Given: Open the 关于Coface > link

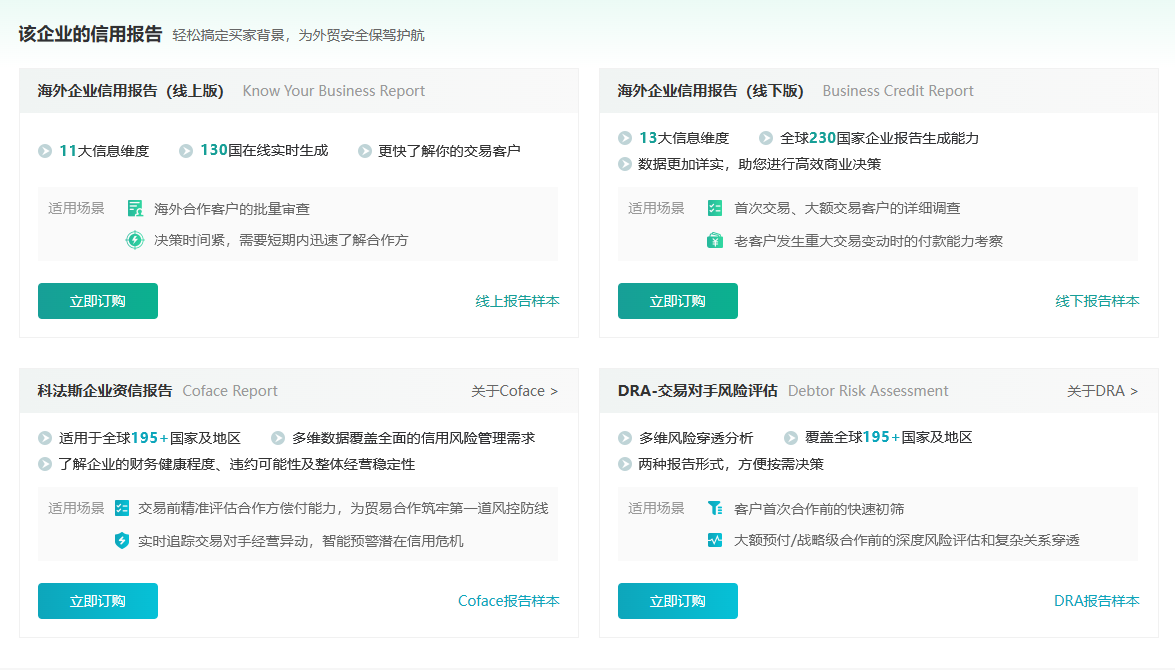Looking at the screenshot, I should point(515,391).
